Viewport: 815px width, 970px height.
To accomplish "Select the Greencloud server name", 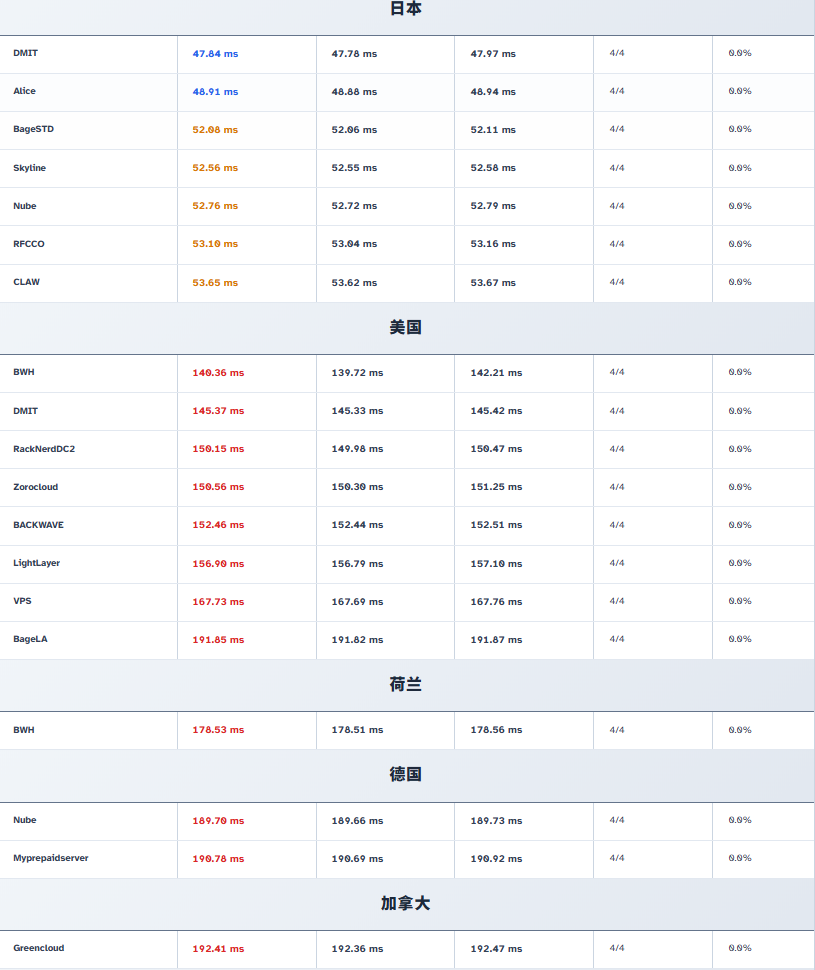I will coord(39,948).
